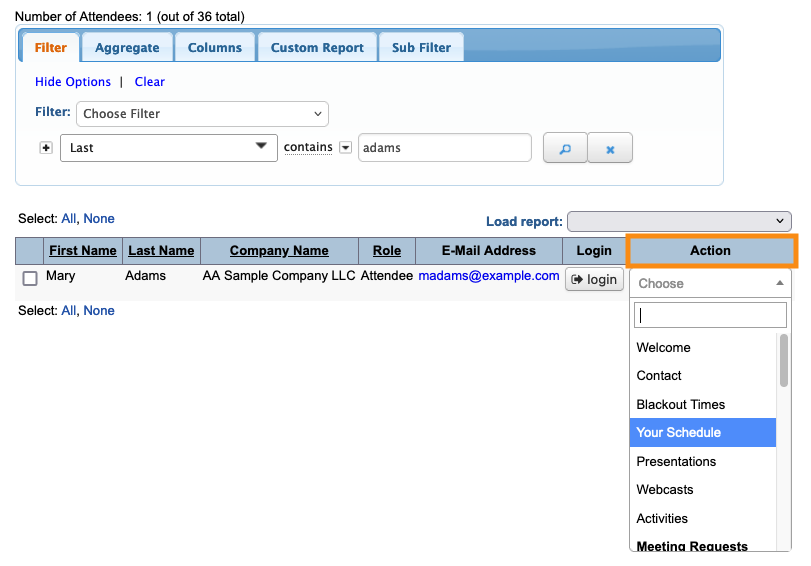This screenshot has height=566, width=811.
Task: Open the contains operator arrow menu
Action: tap(346, 147)
